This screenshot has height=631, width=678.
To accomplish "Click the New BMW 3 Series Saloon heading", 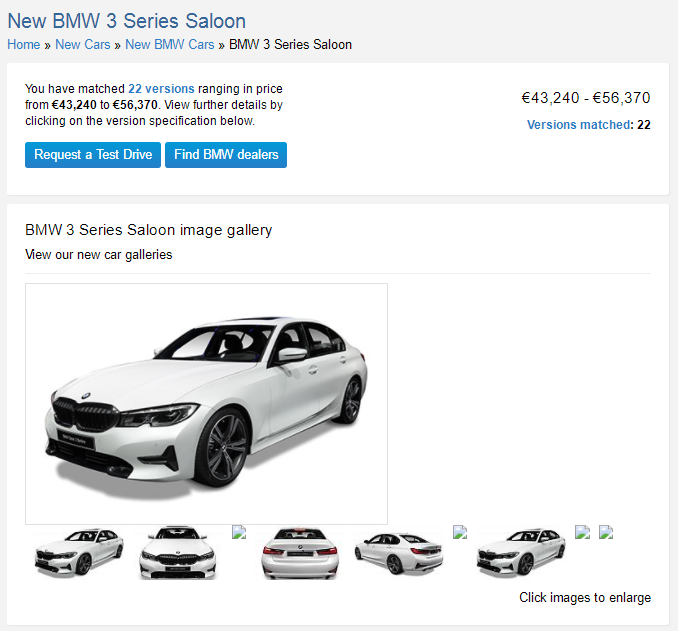I will [127, 21].
